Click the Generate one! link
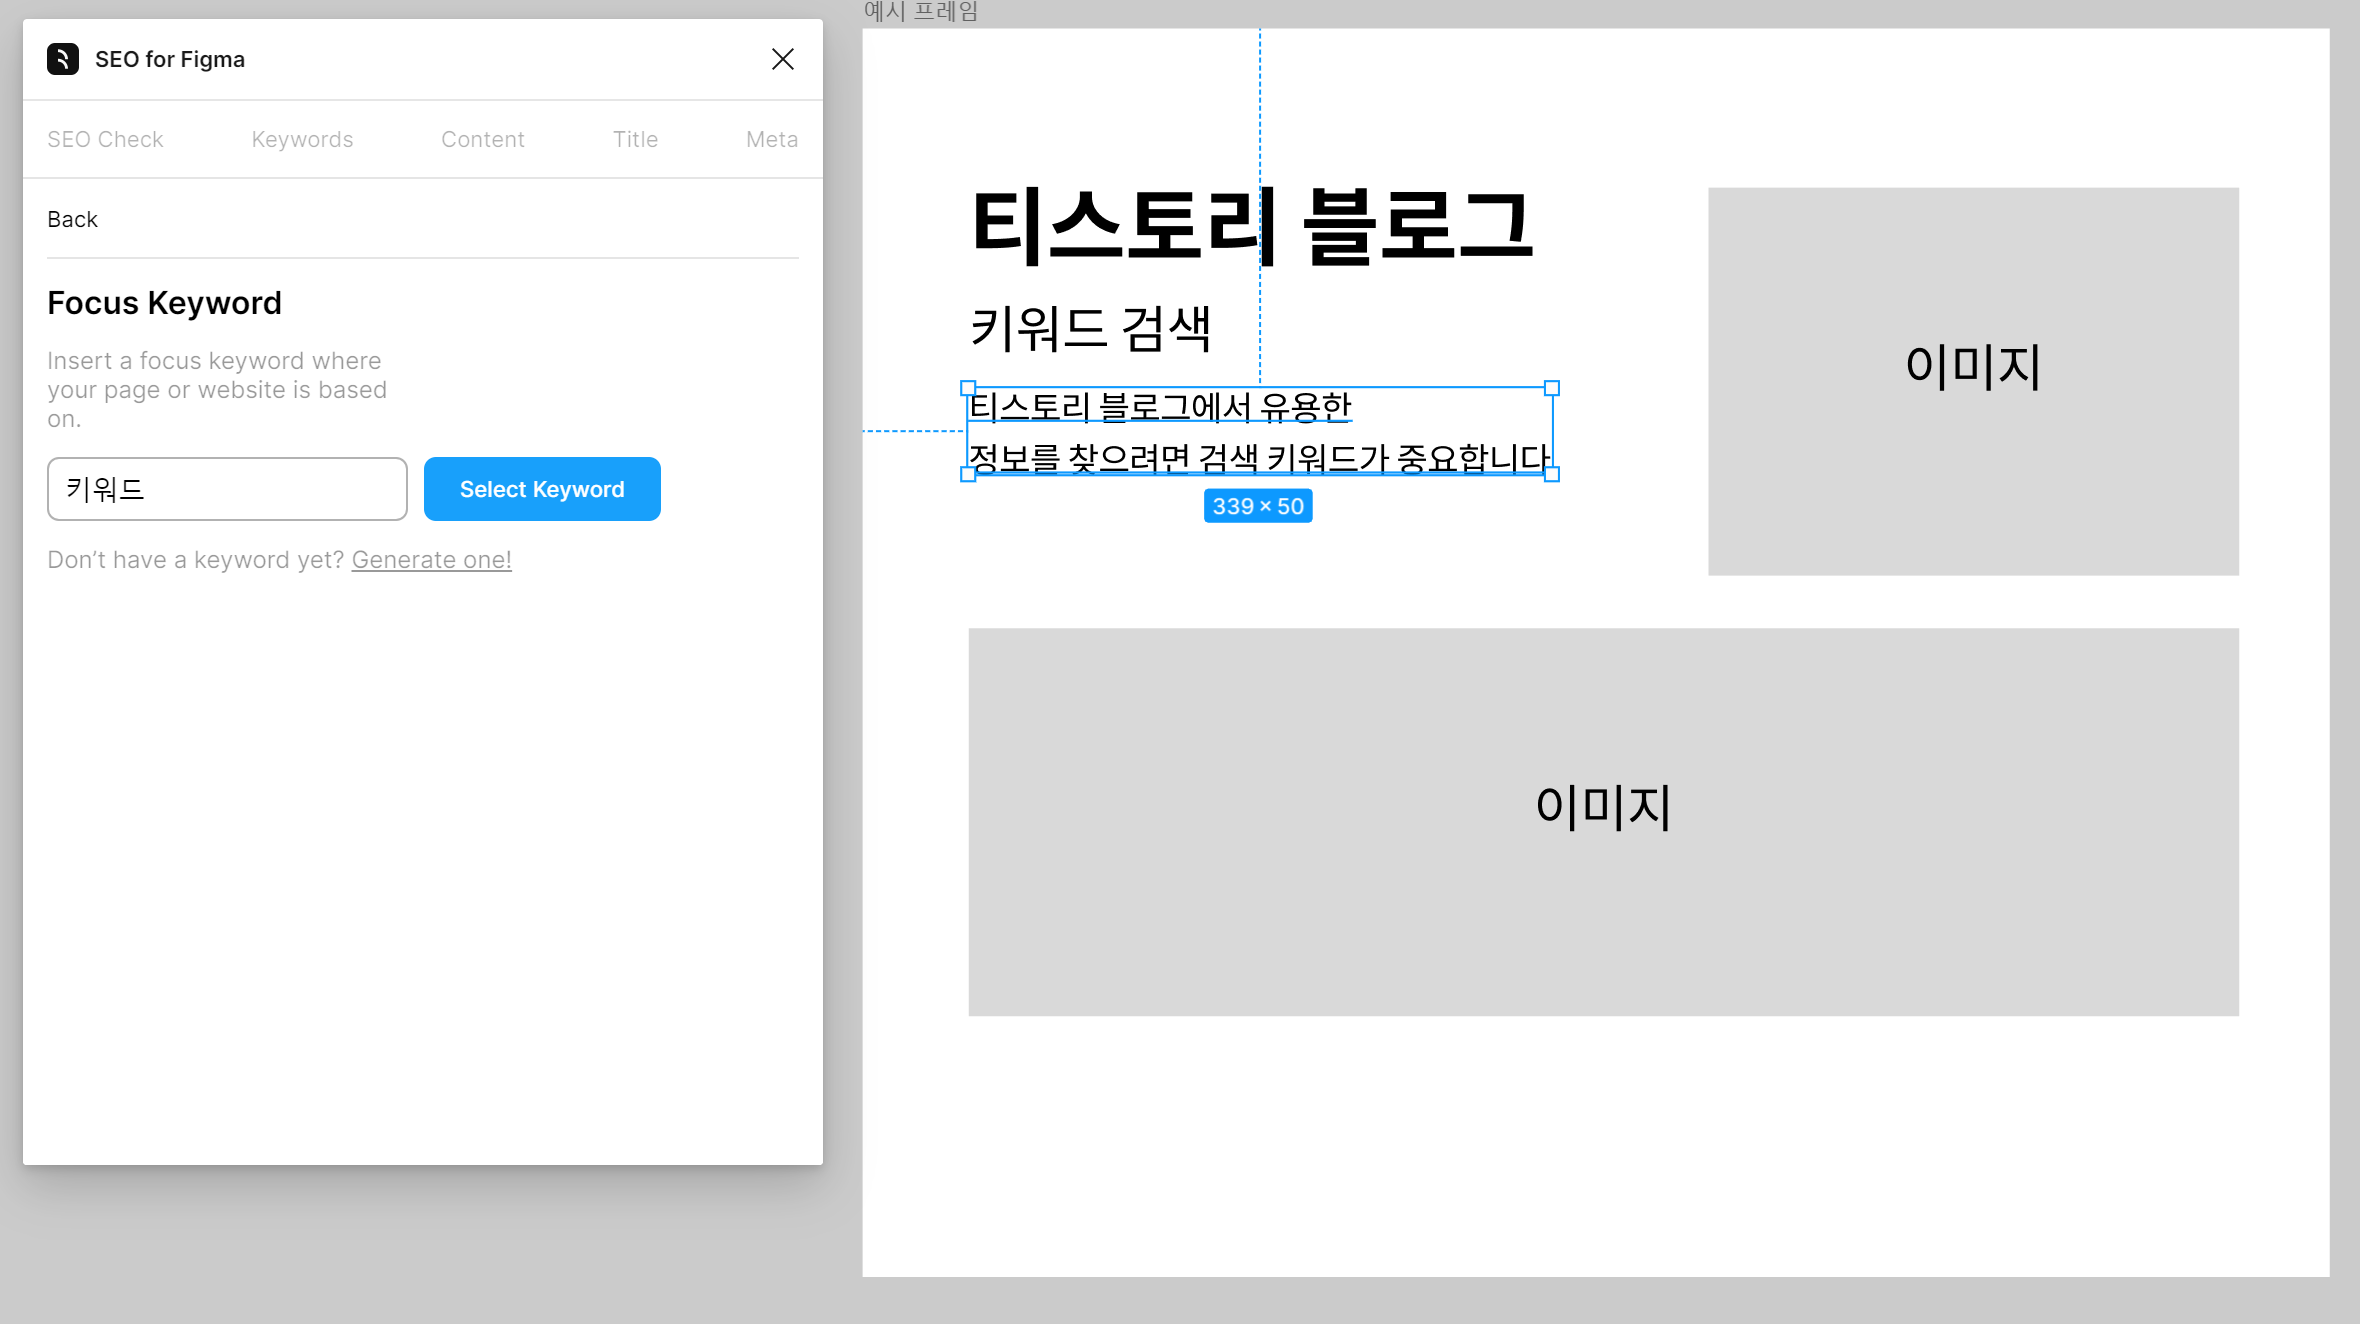The height and width of the screenshot is (1324, 2360). (431, 560)
